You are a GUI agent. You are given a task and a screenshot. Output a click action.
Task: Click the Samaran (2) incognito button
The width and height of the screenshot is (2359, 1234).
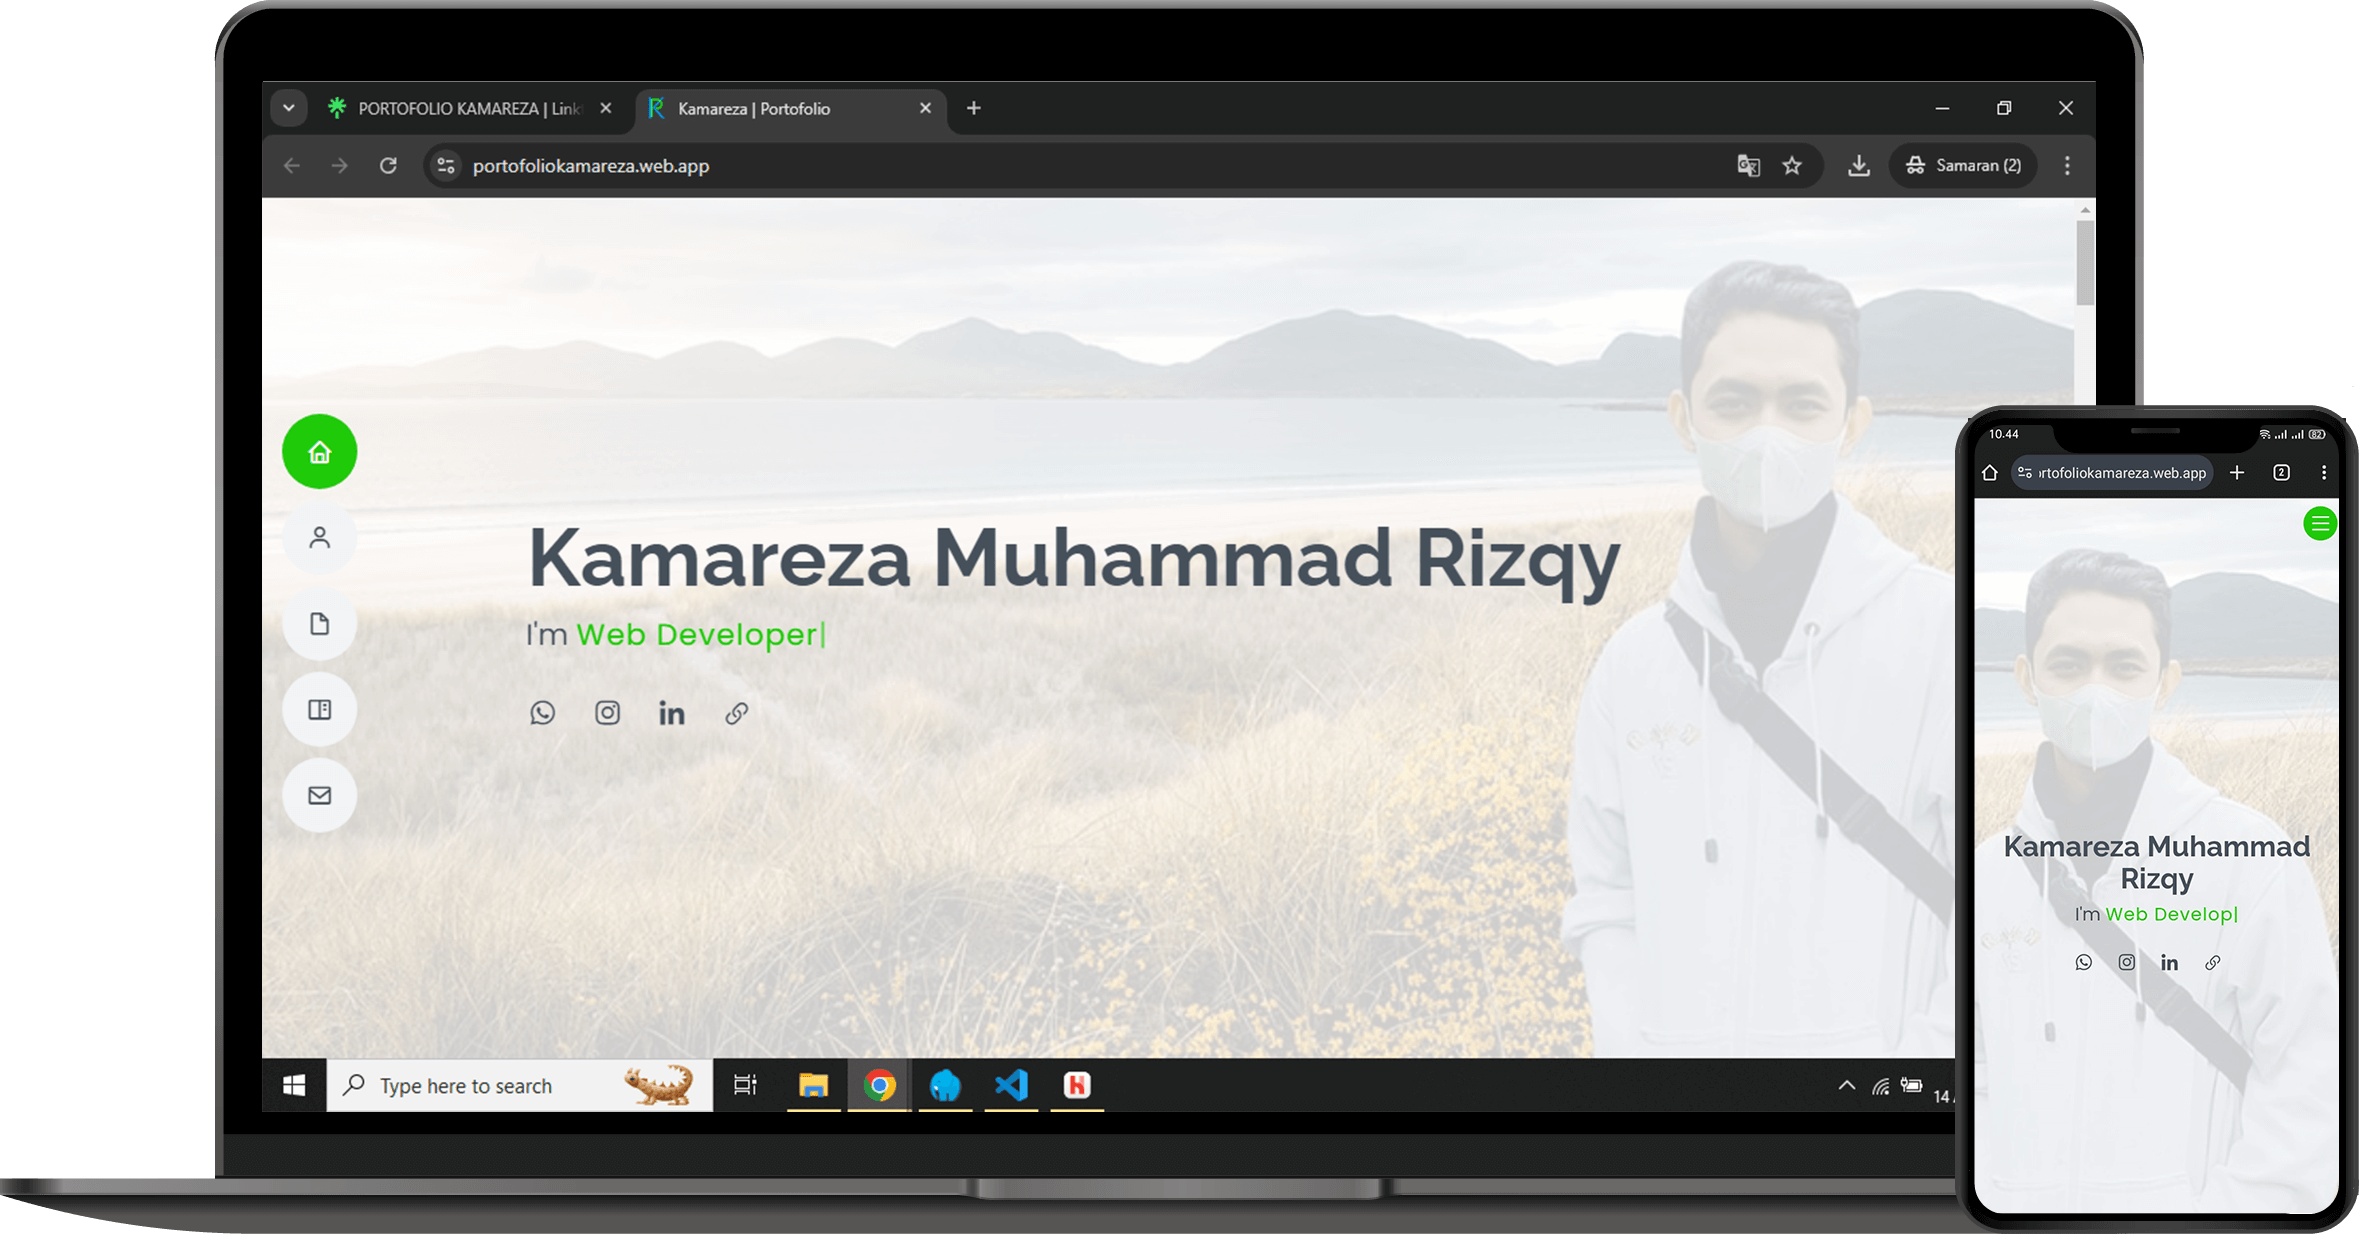1964,166
